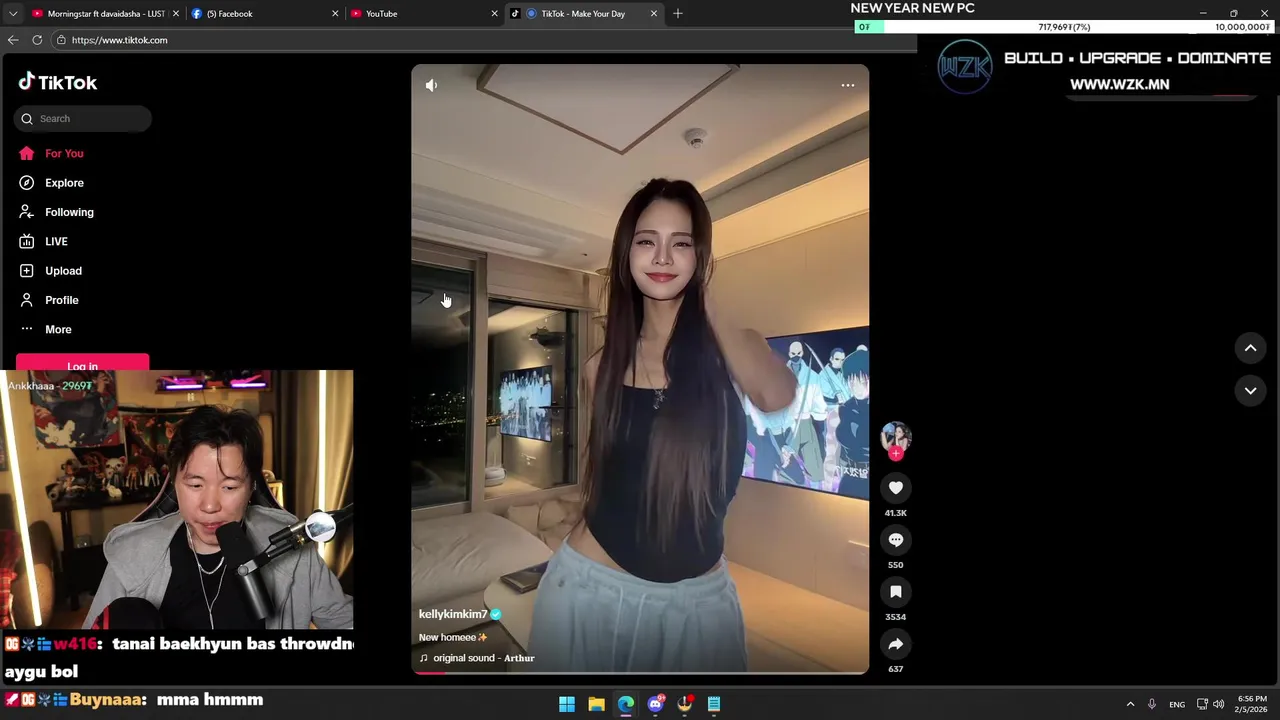
Task: Close the YouTube tab
Action: pos(494,13)
